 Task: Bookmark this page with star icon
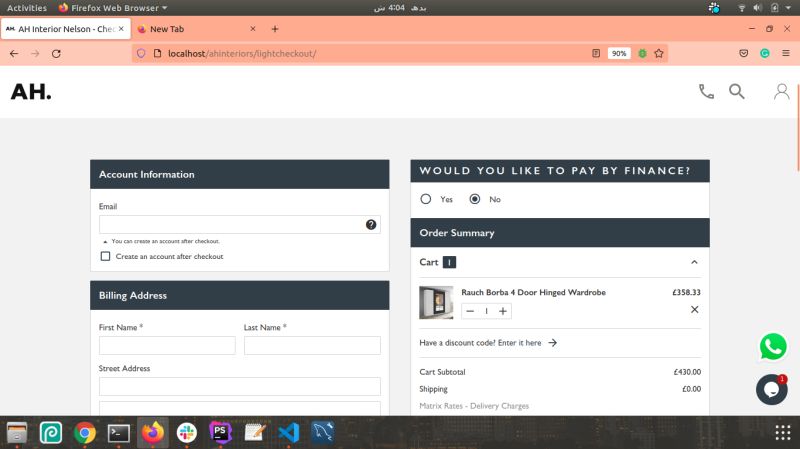coord(659,54)
